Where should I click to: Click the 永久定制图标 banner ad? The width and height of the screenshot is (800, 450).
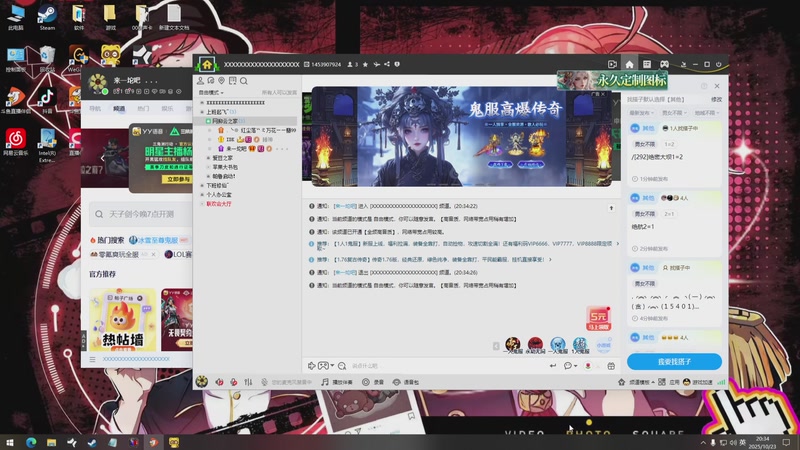[x=612, y=80]
